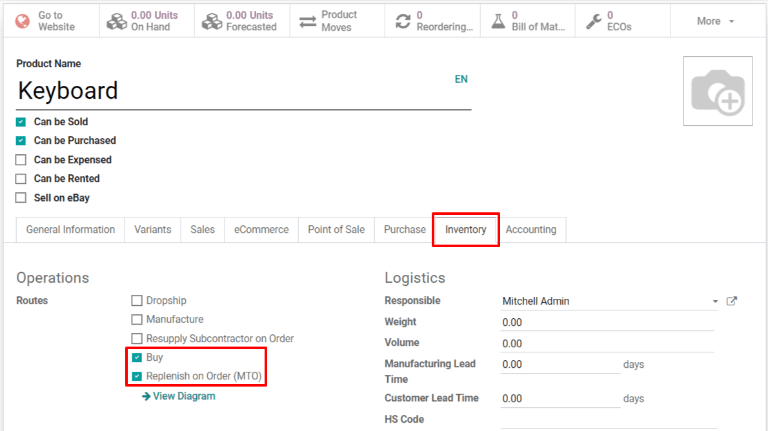Disable Replenish on Order (MTO) route
Image resolution: width=768 pixels, height=431 pixels.
coord(137,377)
